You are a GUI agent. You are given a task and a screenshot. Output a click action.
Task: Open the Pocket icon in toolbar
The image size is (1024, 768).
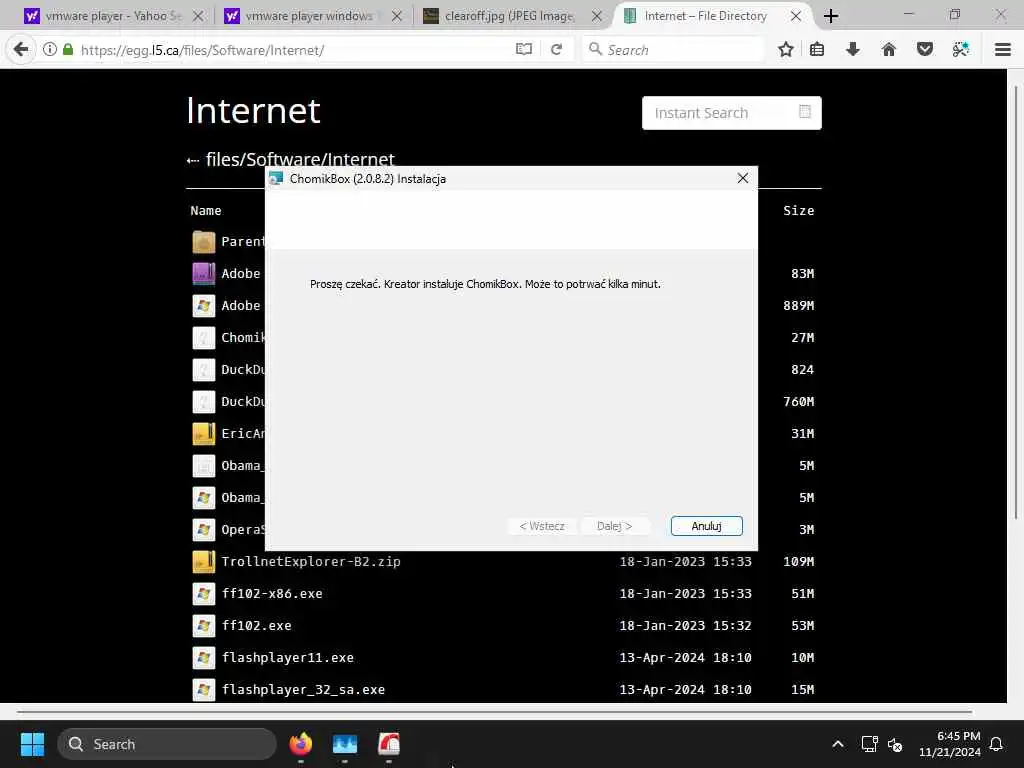point(925,50)
